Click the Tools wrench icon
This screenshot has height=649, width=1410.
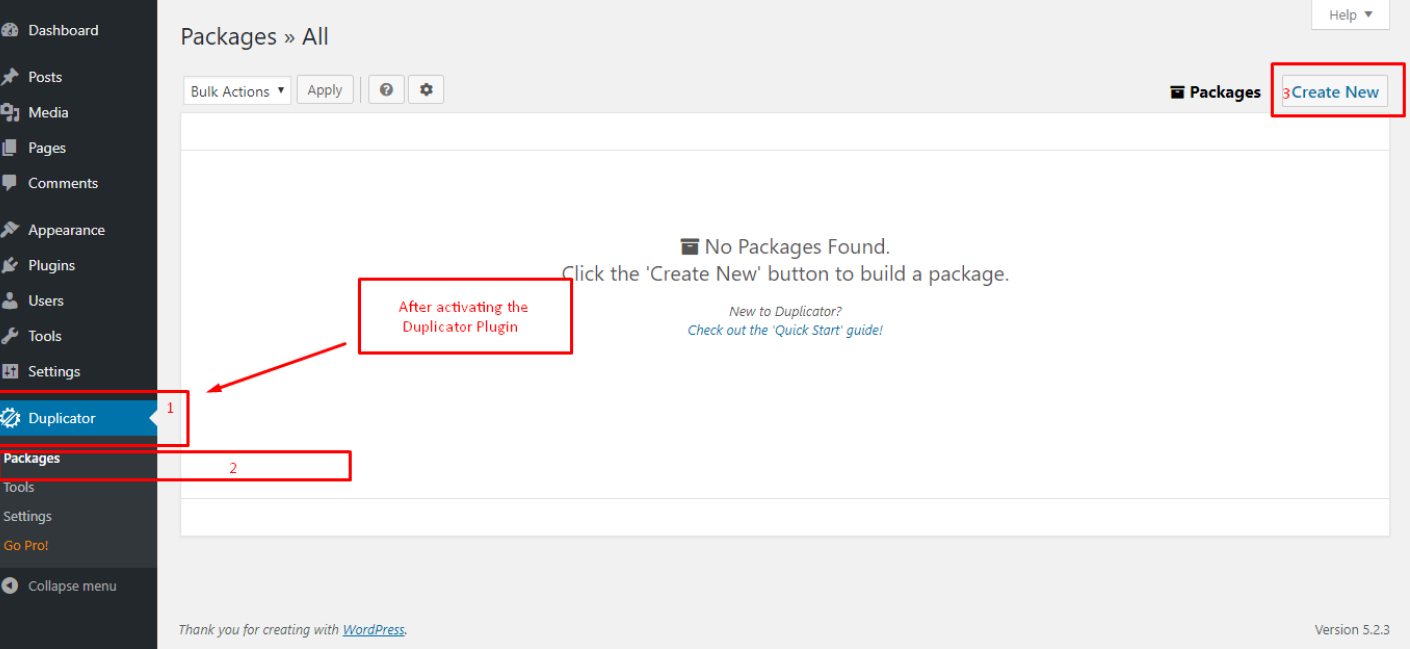tap(10, 336)
